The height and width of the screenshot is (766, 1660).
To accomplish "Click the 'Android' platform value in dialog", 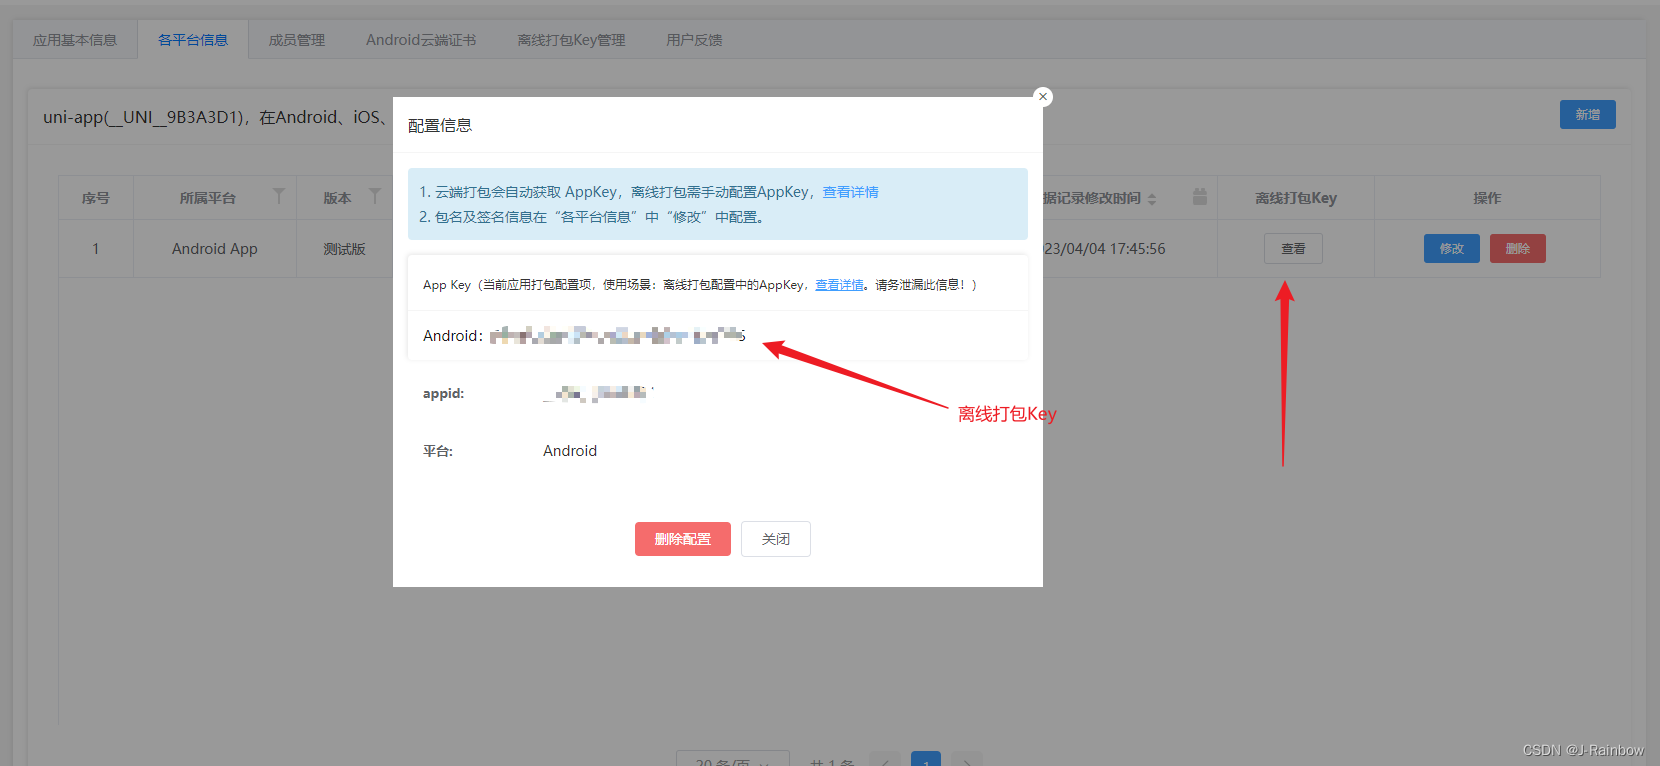I will 570,451.
